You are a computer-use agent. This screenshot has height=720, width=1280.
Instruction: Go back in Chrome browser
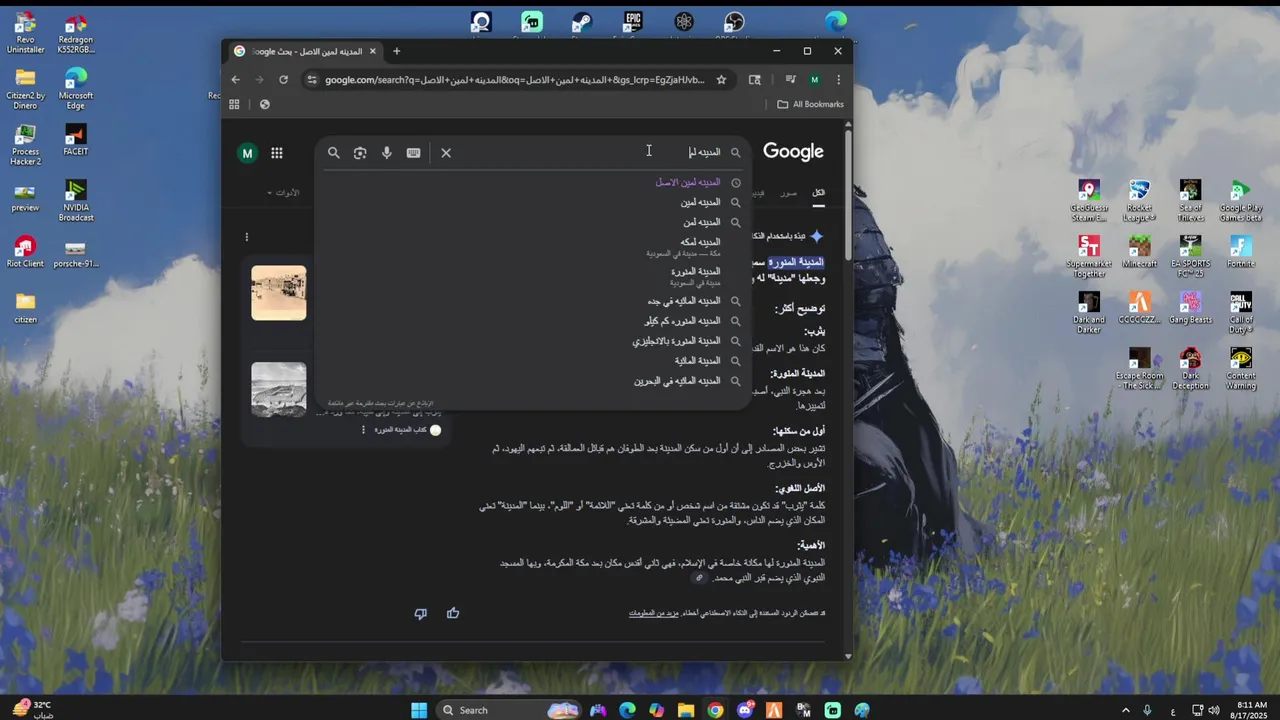(x=236, y=80)
